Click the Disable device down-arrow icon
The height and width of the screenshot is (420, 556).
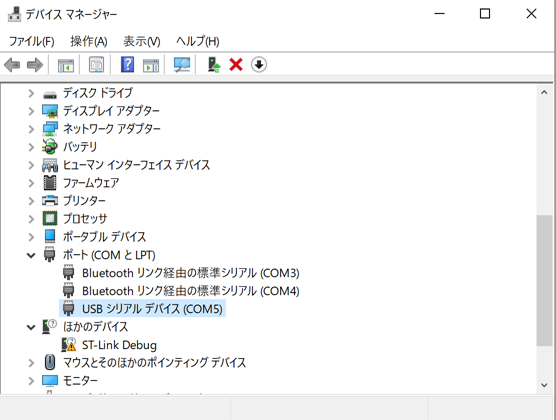(259, 65)
